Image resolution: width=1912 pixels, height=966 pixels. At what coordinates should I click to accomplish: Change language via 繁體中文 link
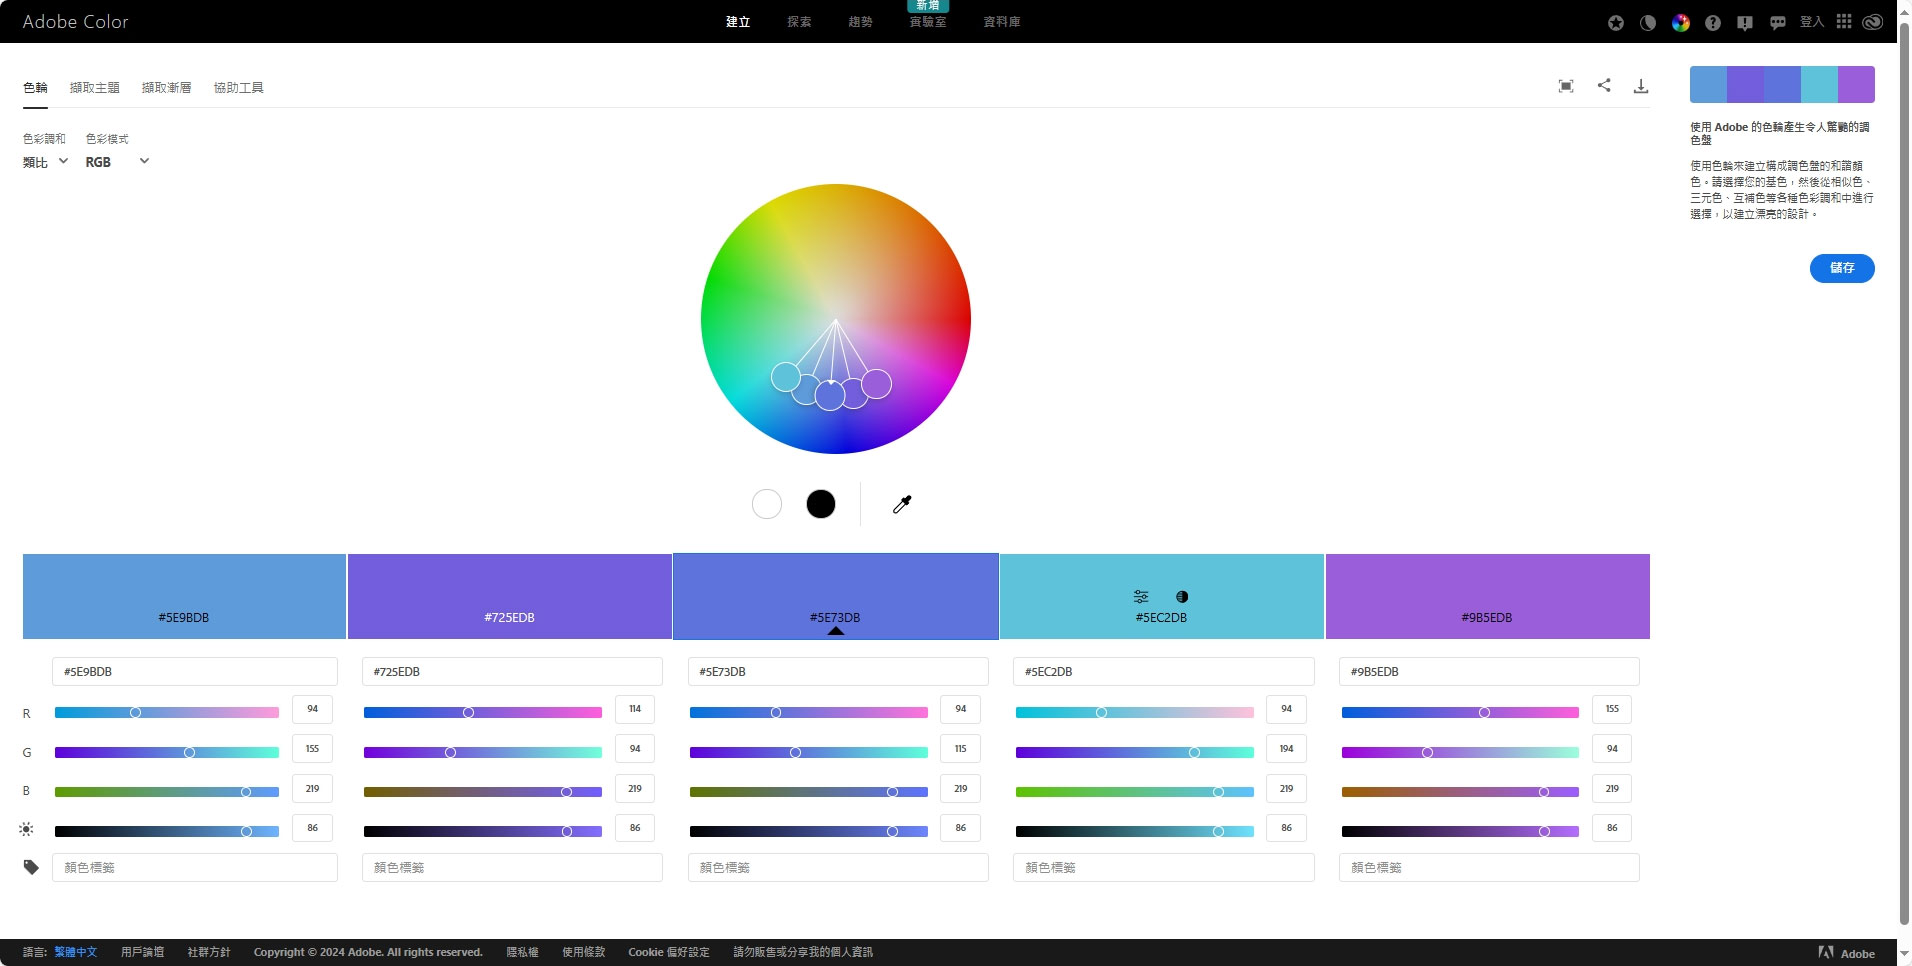76,952
